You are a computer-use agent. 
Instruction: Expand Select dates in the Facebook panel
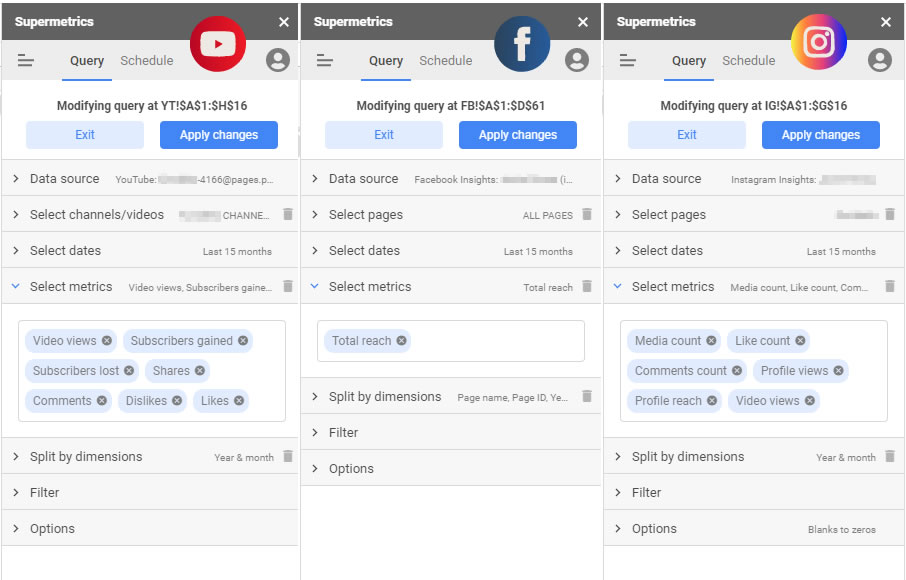click(451, 250)
